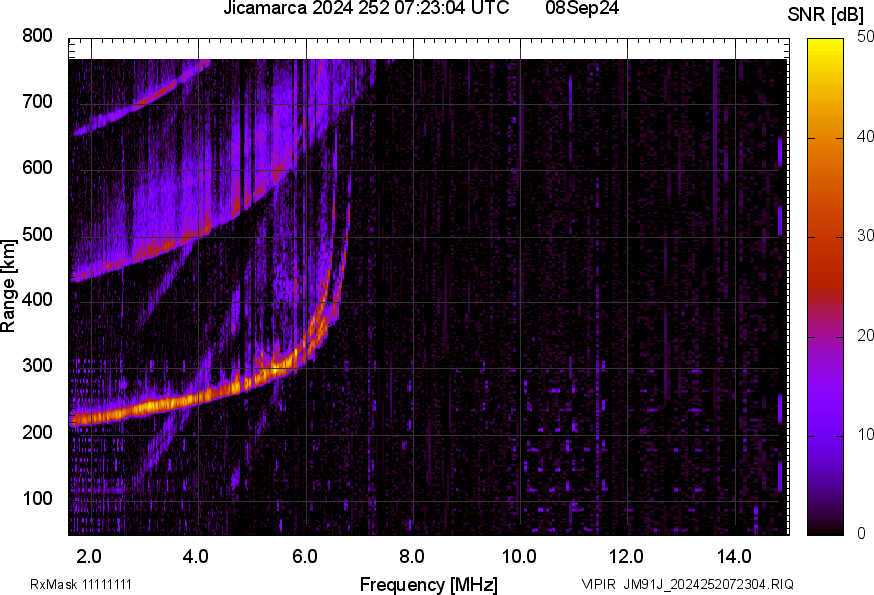This screenshot has width=874, height=595.
Task: Click the date label '08Sep24'
Action: pyautogui.click(x=582, y=8)
